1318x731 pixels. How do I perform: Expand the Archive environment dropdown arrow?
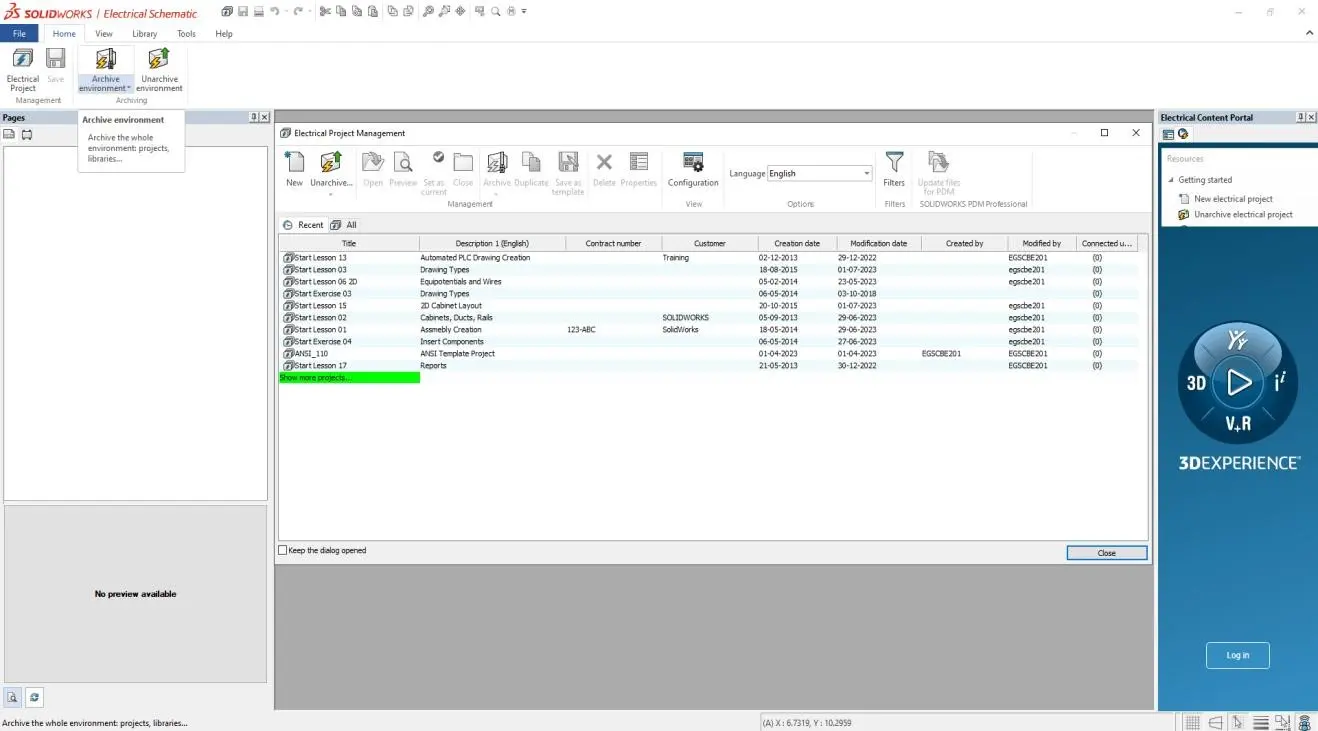coord(127,88)
